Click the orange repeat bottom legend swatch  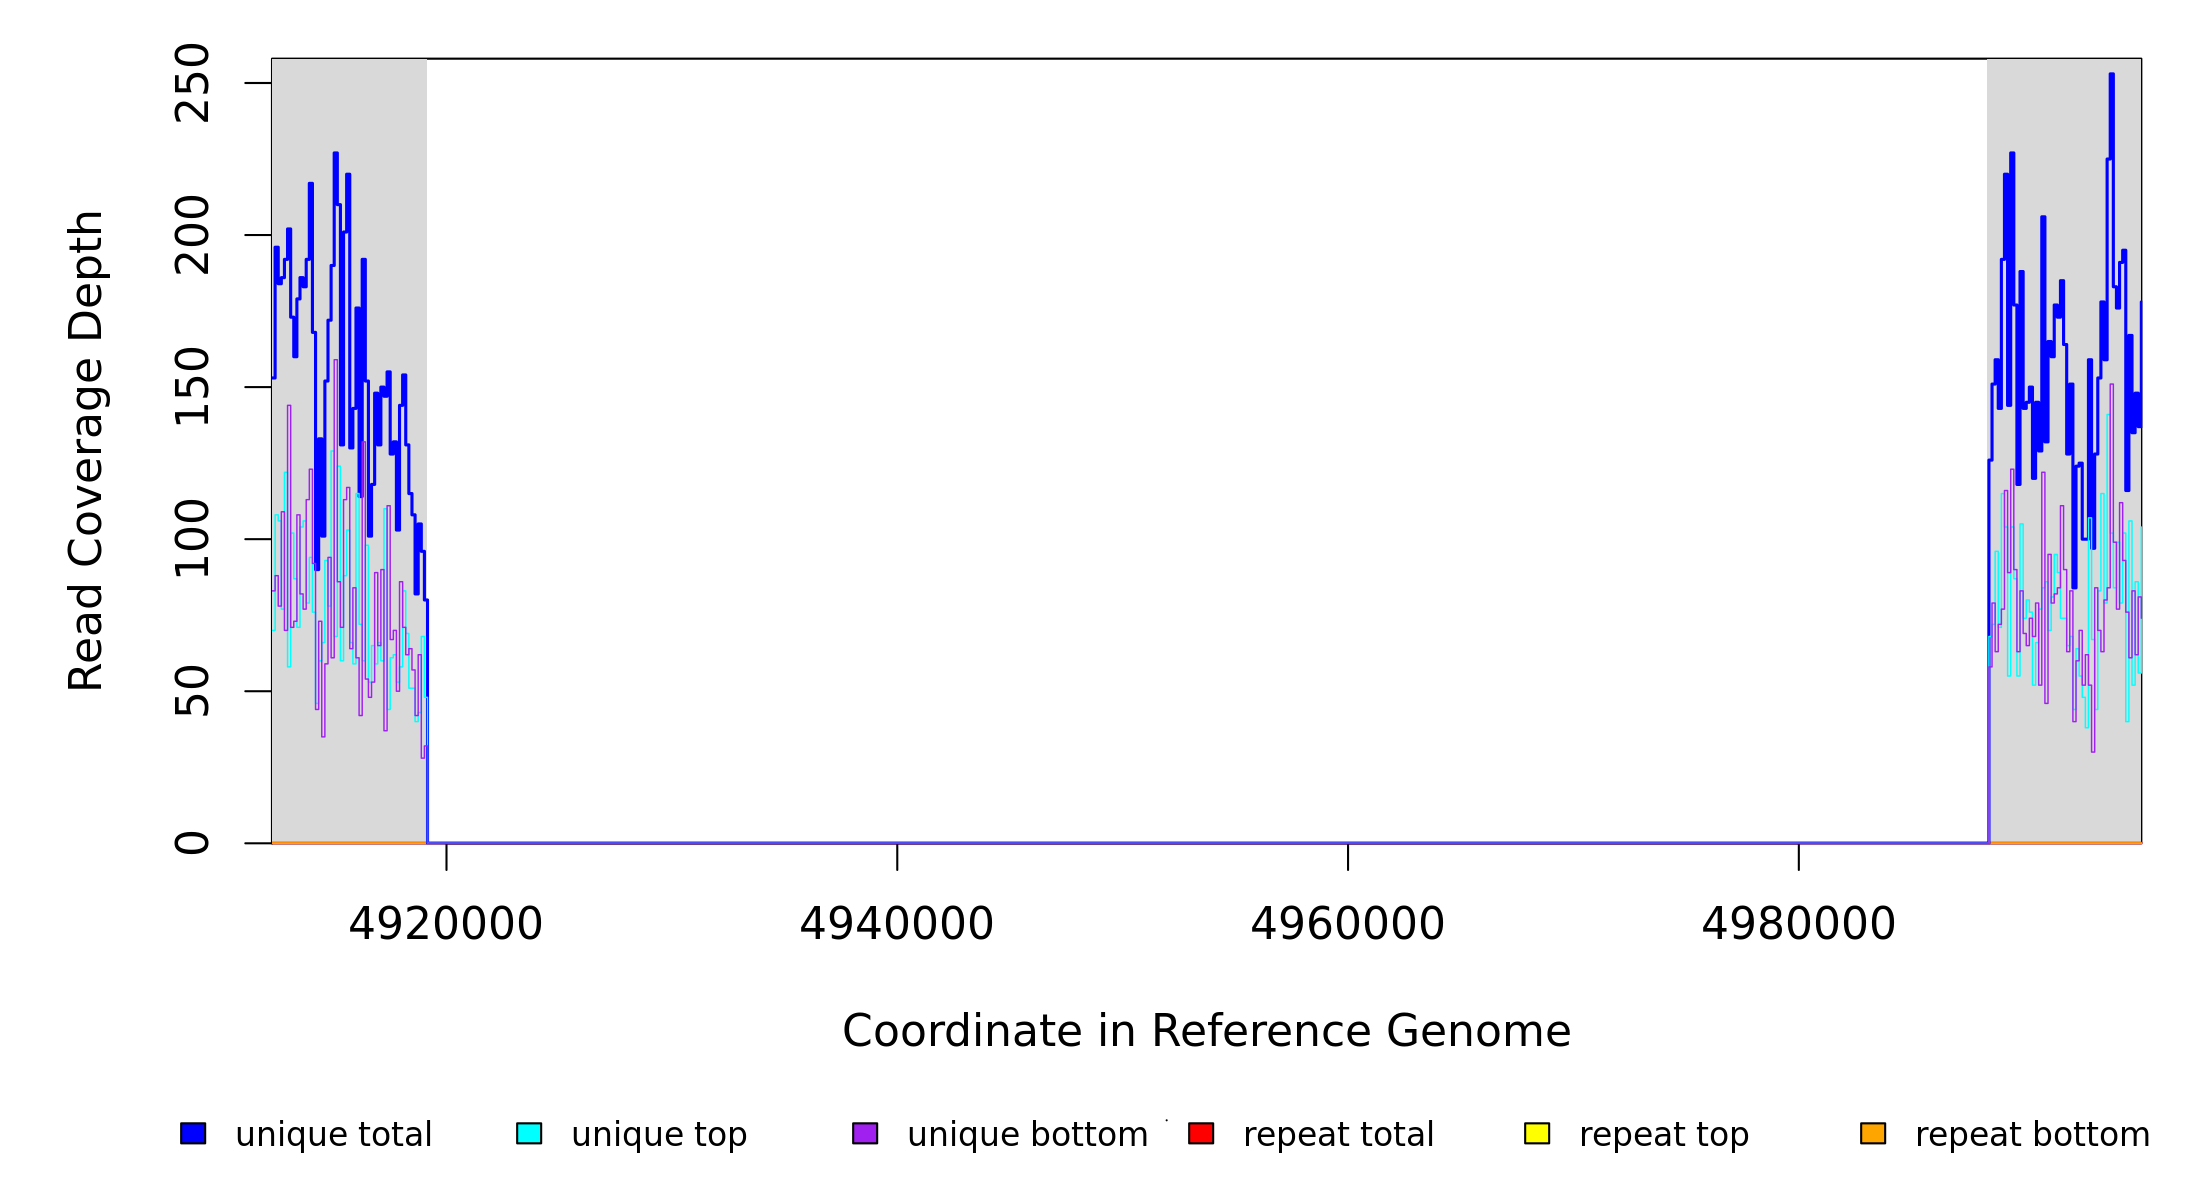coord(1873,1133)
